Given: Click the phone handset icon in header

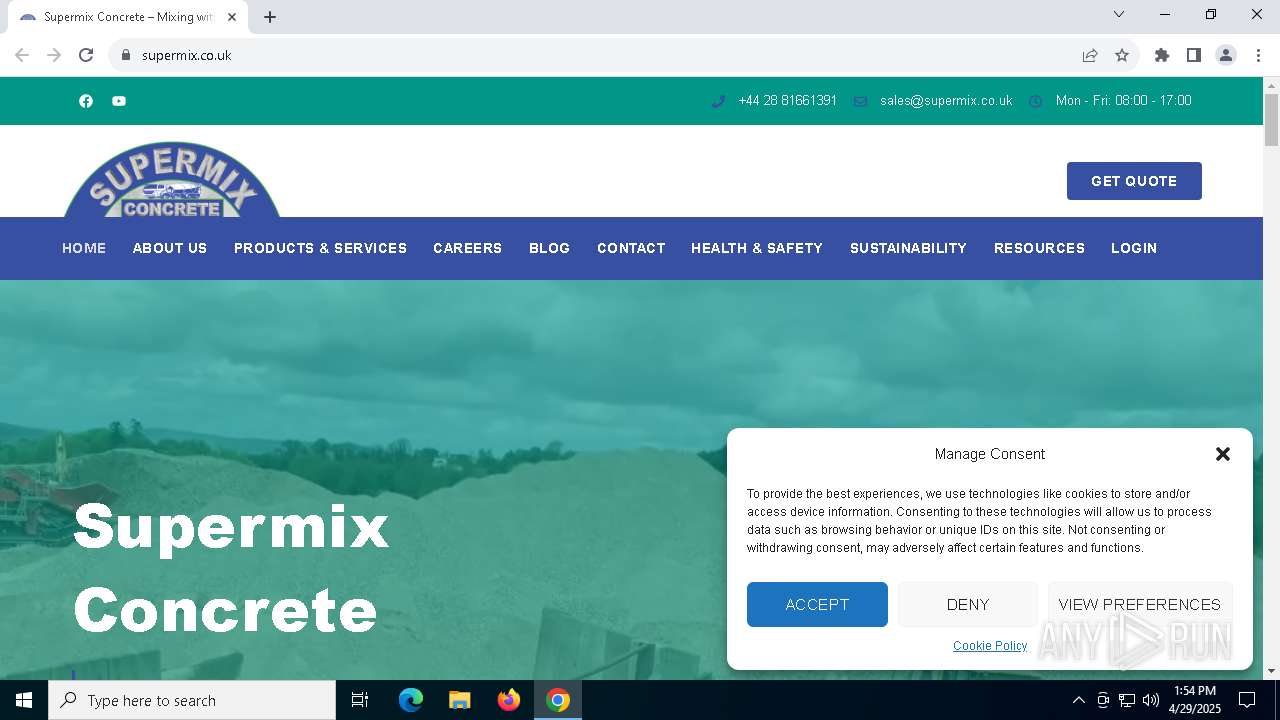Looking at the screenshot, I should [x=718, y=101].
